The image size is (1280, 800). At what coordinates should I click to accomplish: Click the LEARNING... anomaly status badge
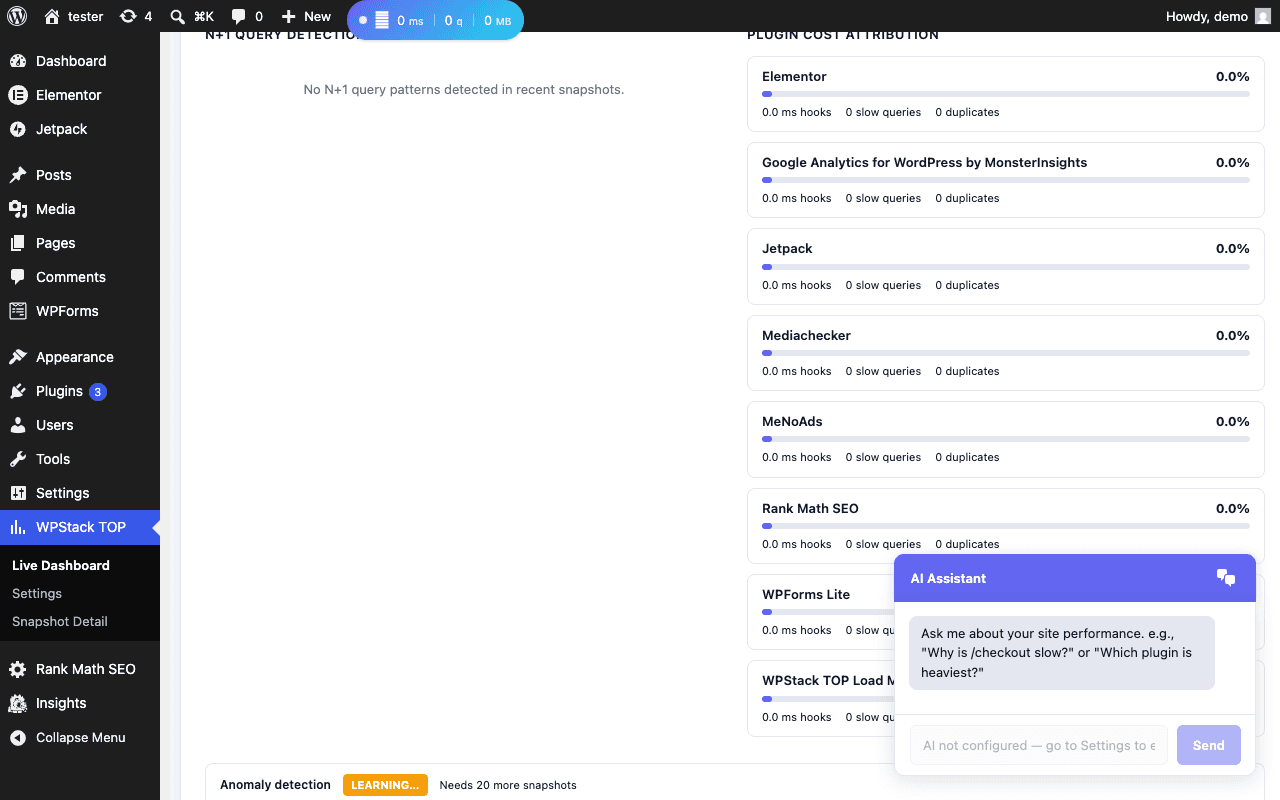click(x=385, y=785)
